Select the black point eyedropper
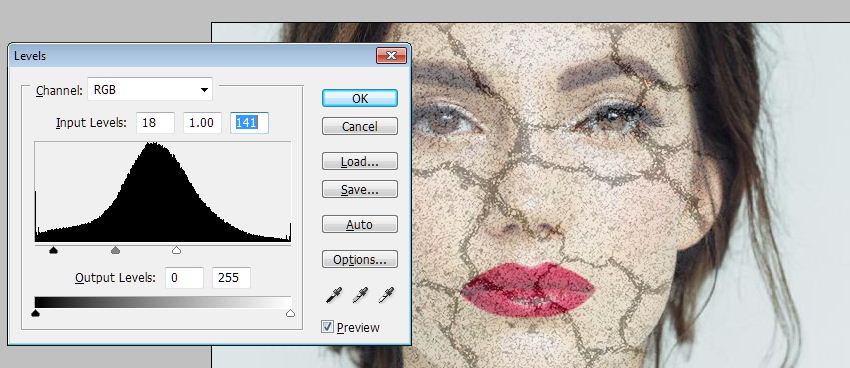This screenshot has height=368, width=850. coord(333,295)
